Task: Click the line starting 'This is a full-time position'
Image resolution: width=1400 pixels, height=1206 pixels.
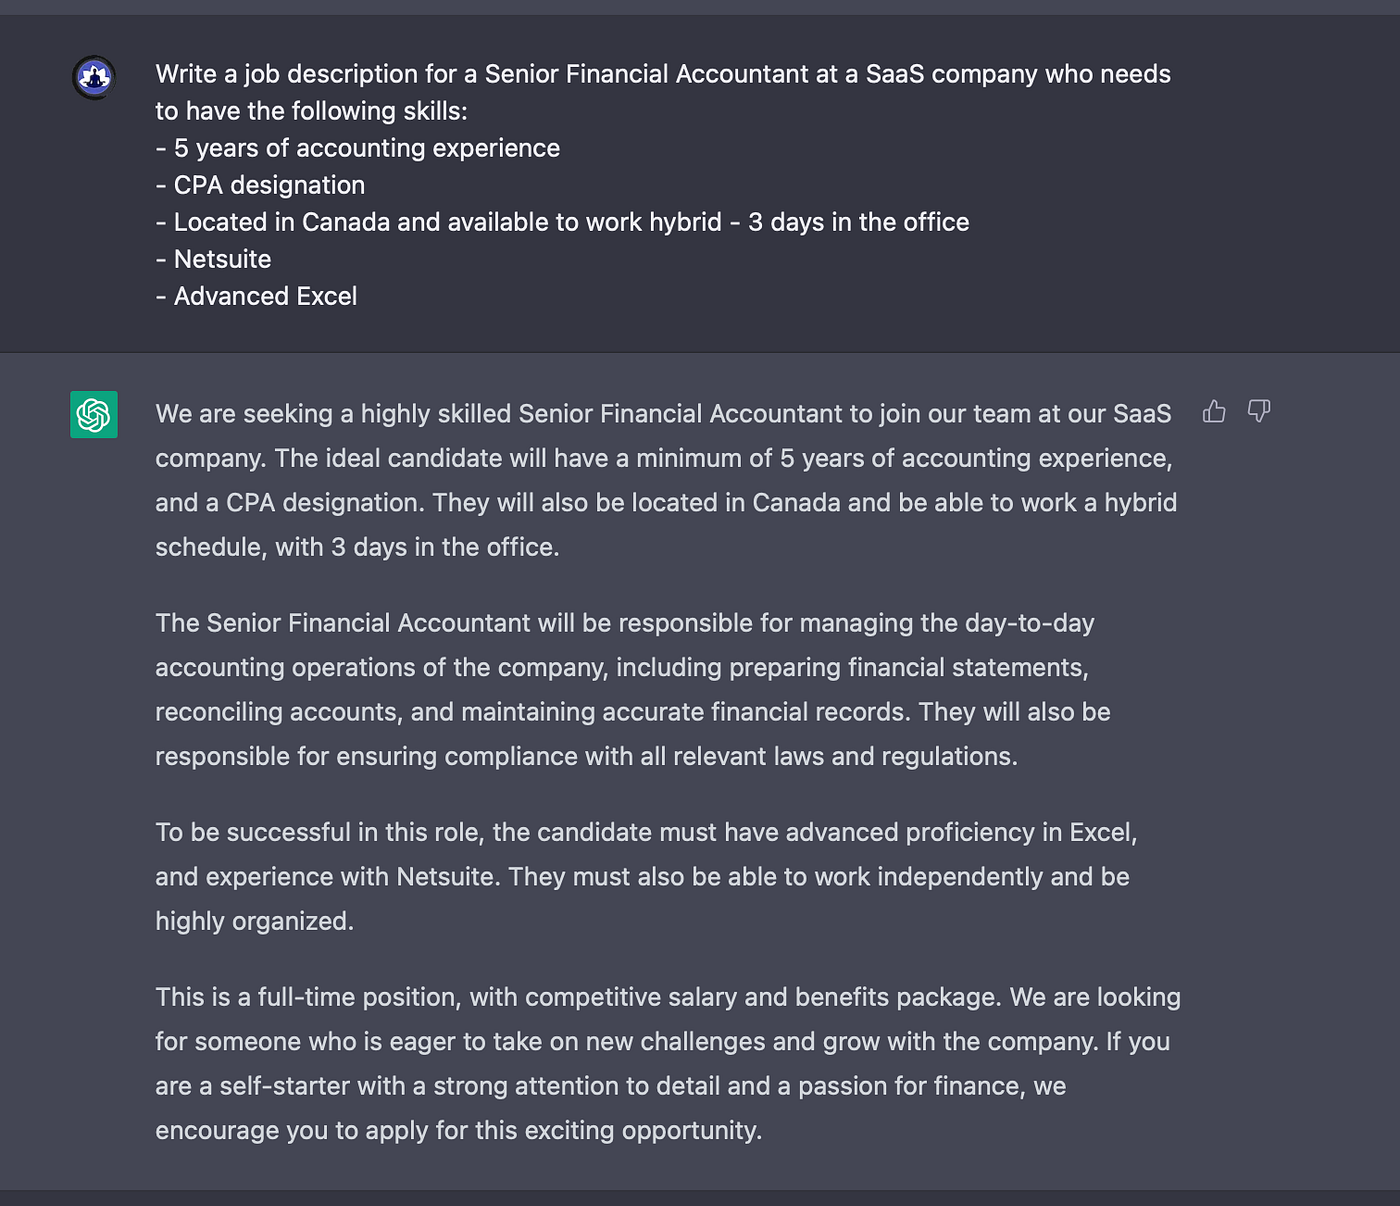Action: pos(668,997)
